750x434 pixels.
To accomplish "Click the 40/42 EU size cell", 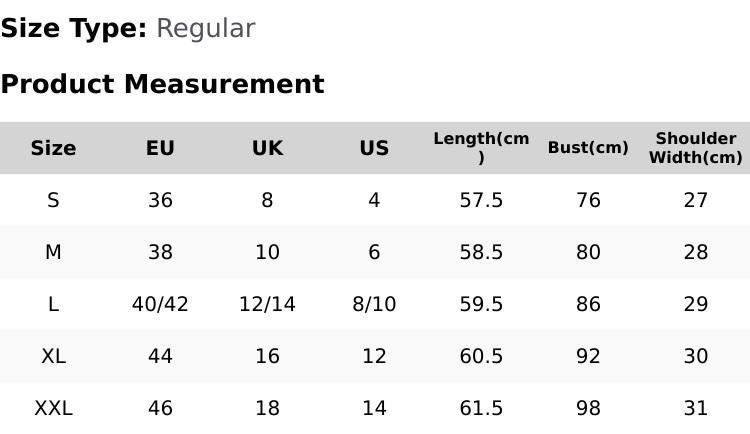I will coord(160,304).
